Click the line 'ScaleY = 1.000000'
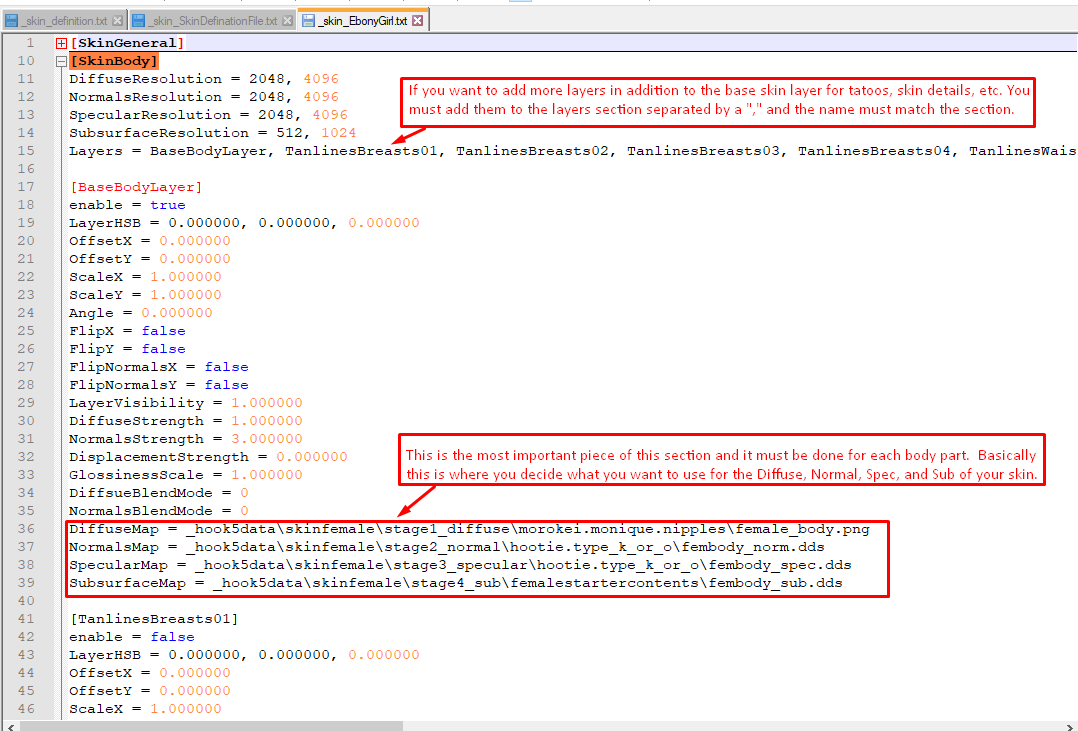The width and height of the screenshot is (1078, 731). (145, 295)
